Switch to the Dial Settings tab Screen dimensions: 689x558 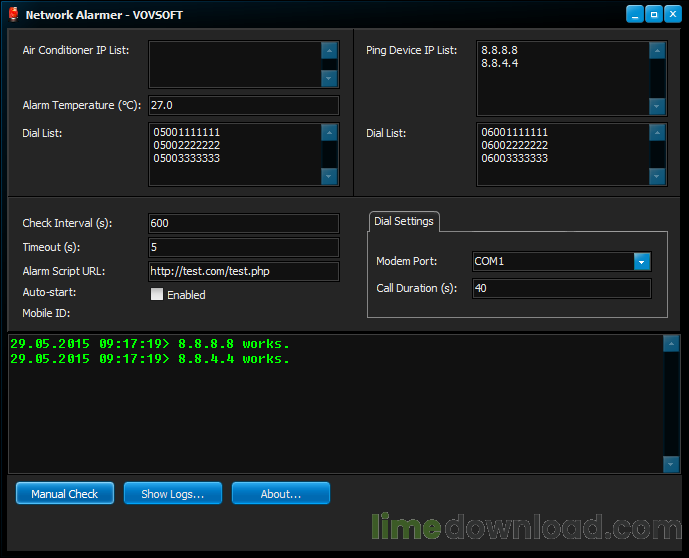[403, 221]
